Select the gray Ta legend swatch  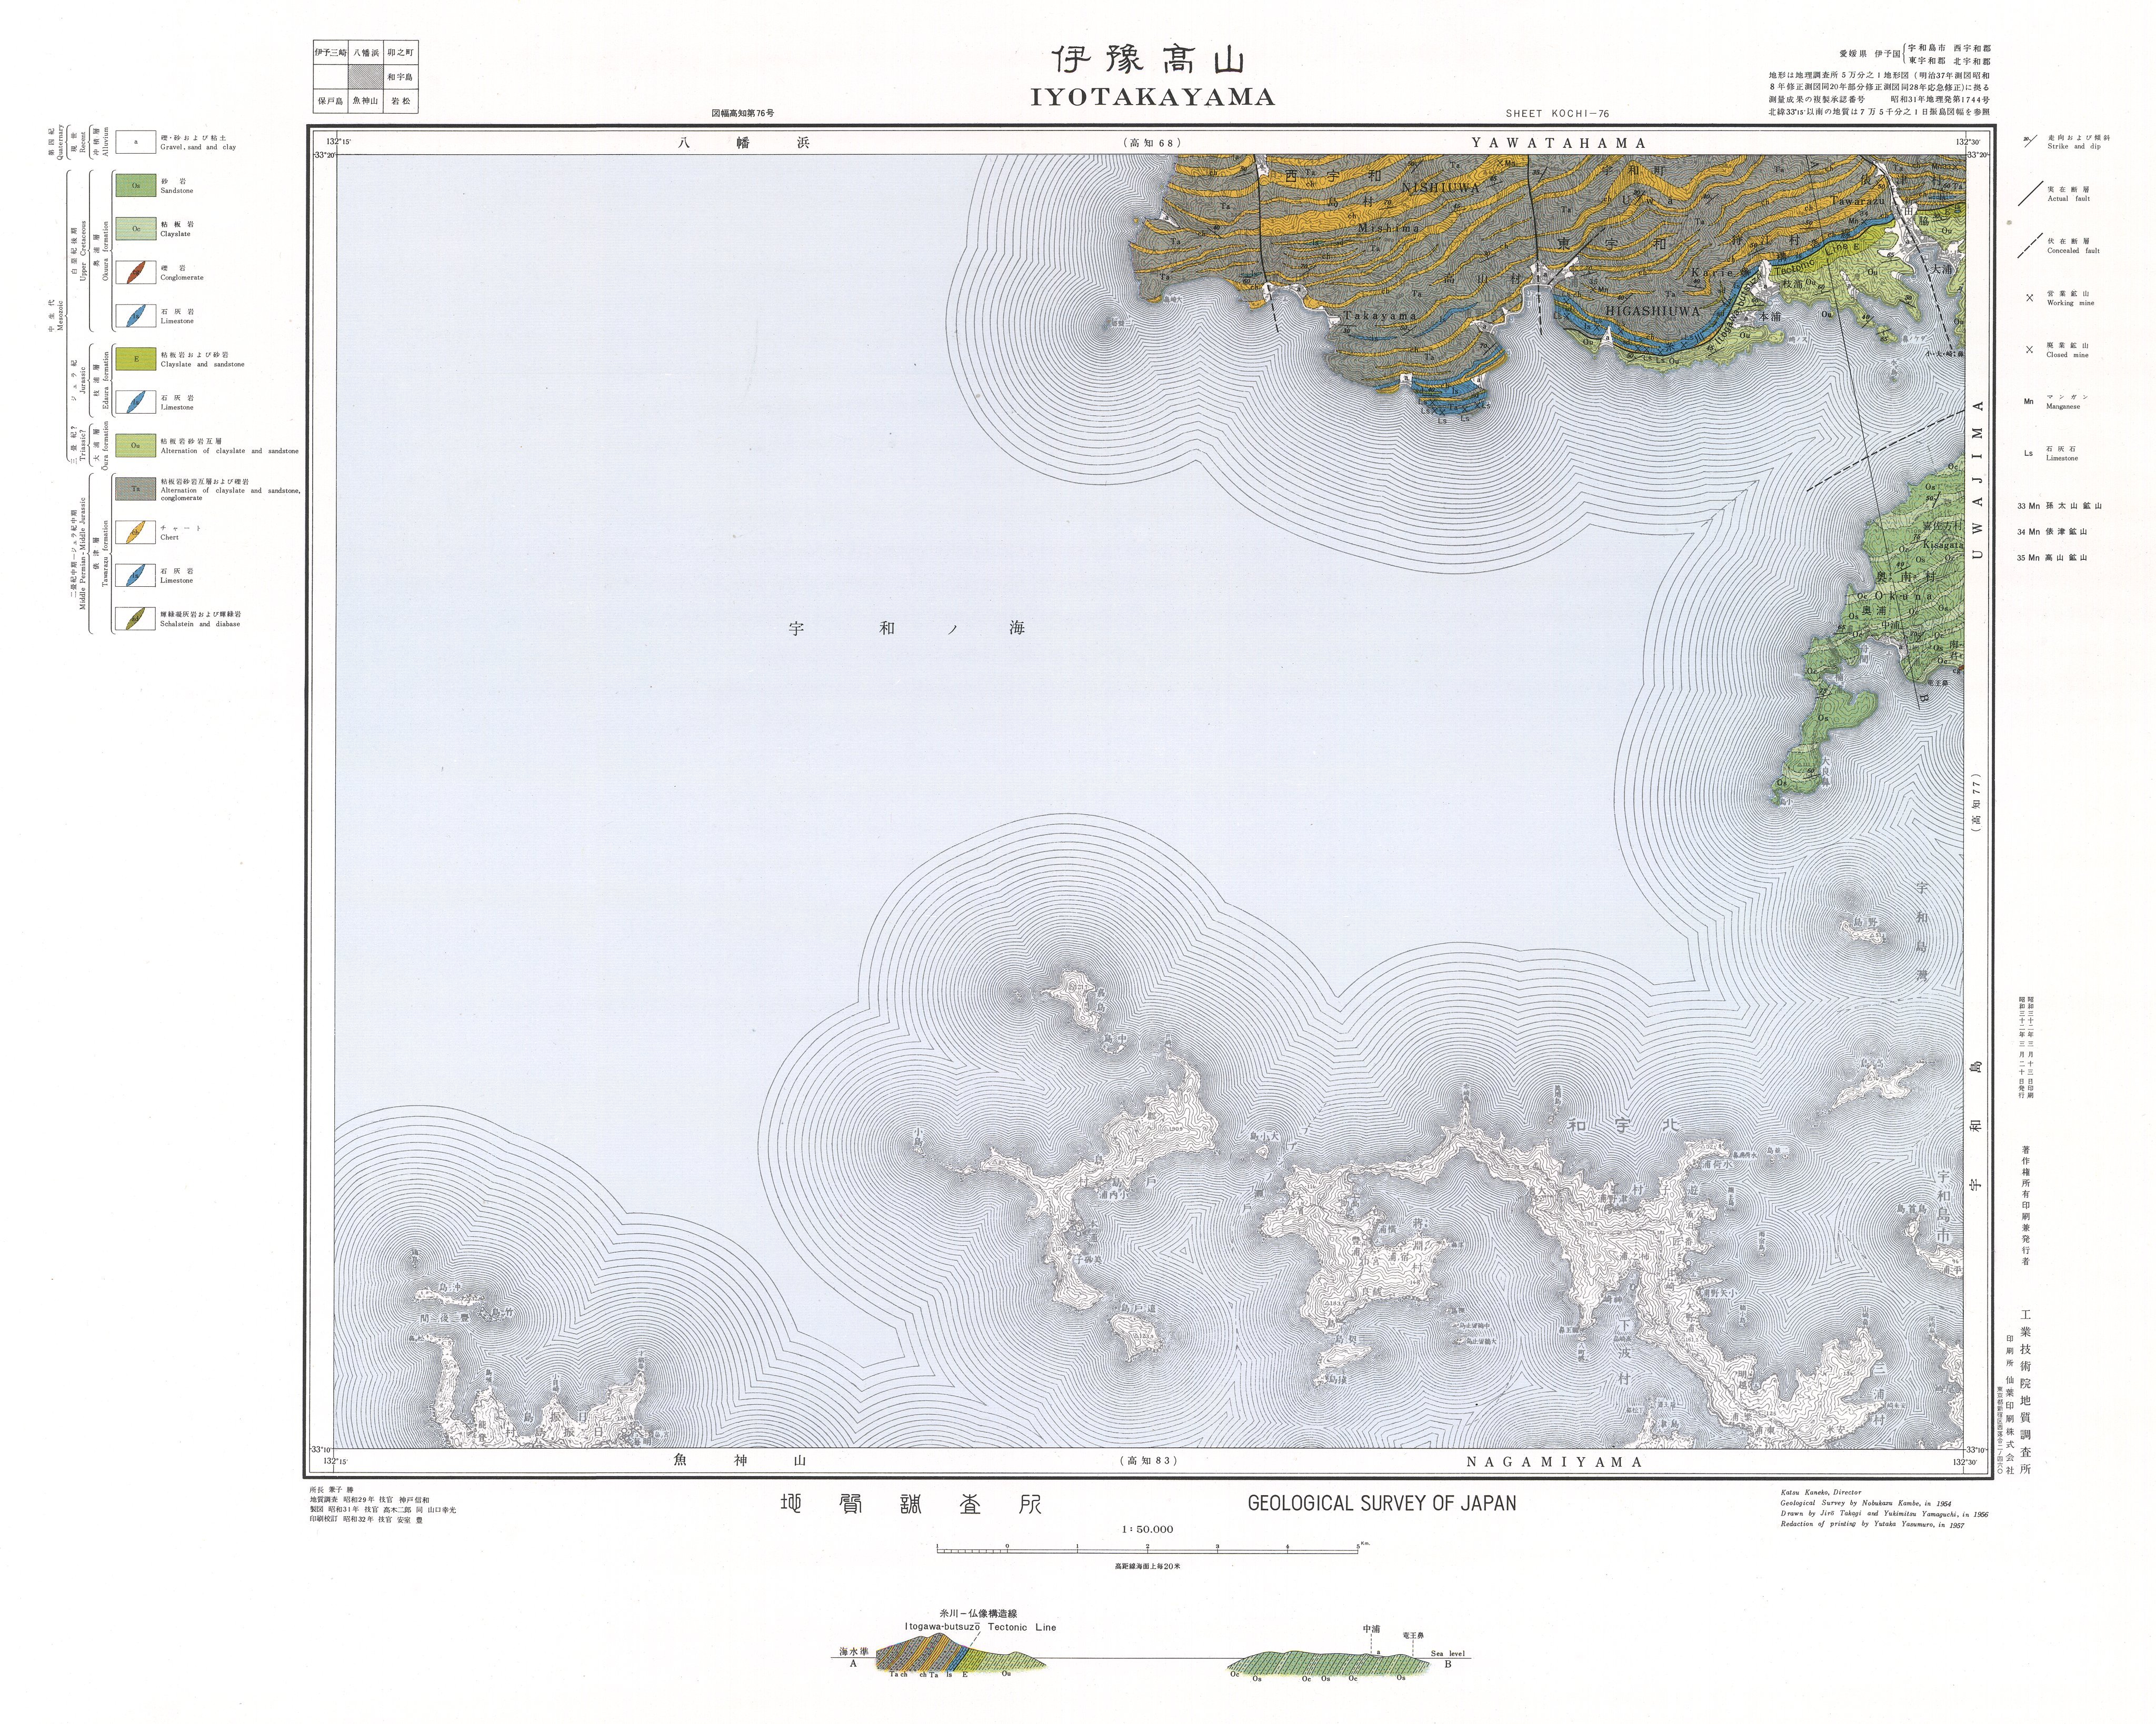coord(135,489)
